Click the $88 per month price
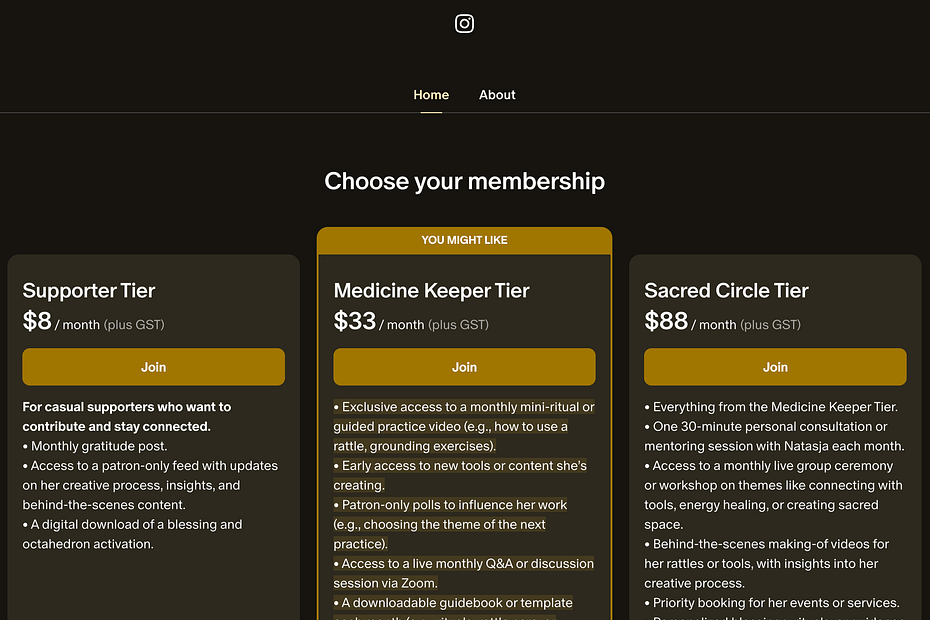930x620 pixels. 722,322
